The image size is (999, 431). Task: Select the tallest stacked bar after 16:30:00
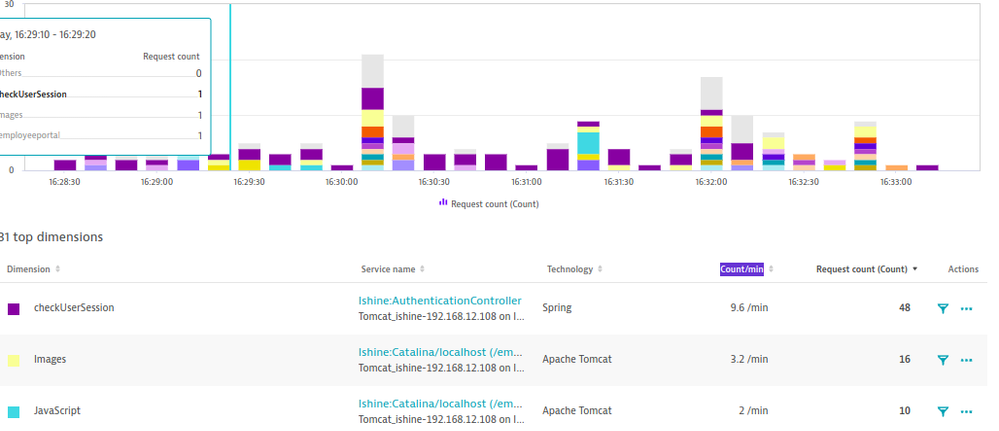point(373,113)
